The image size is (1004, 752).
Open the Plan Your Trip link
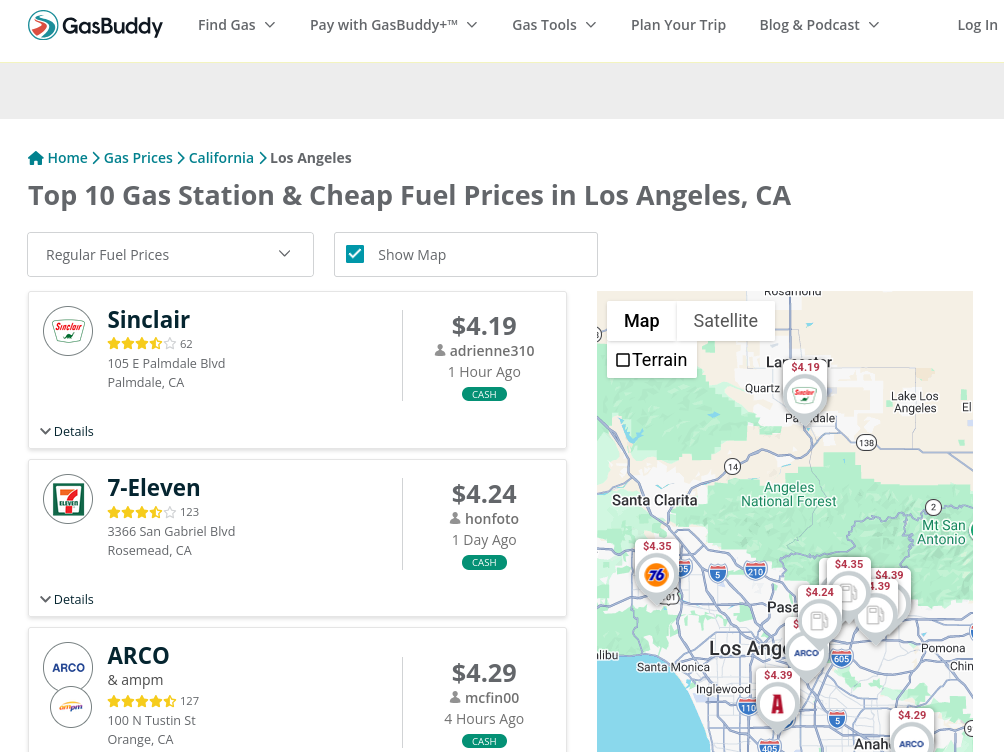tap(678, 25)
